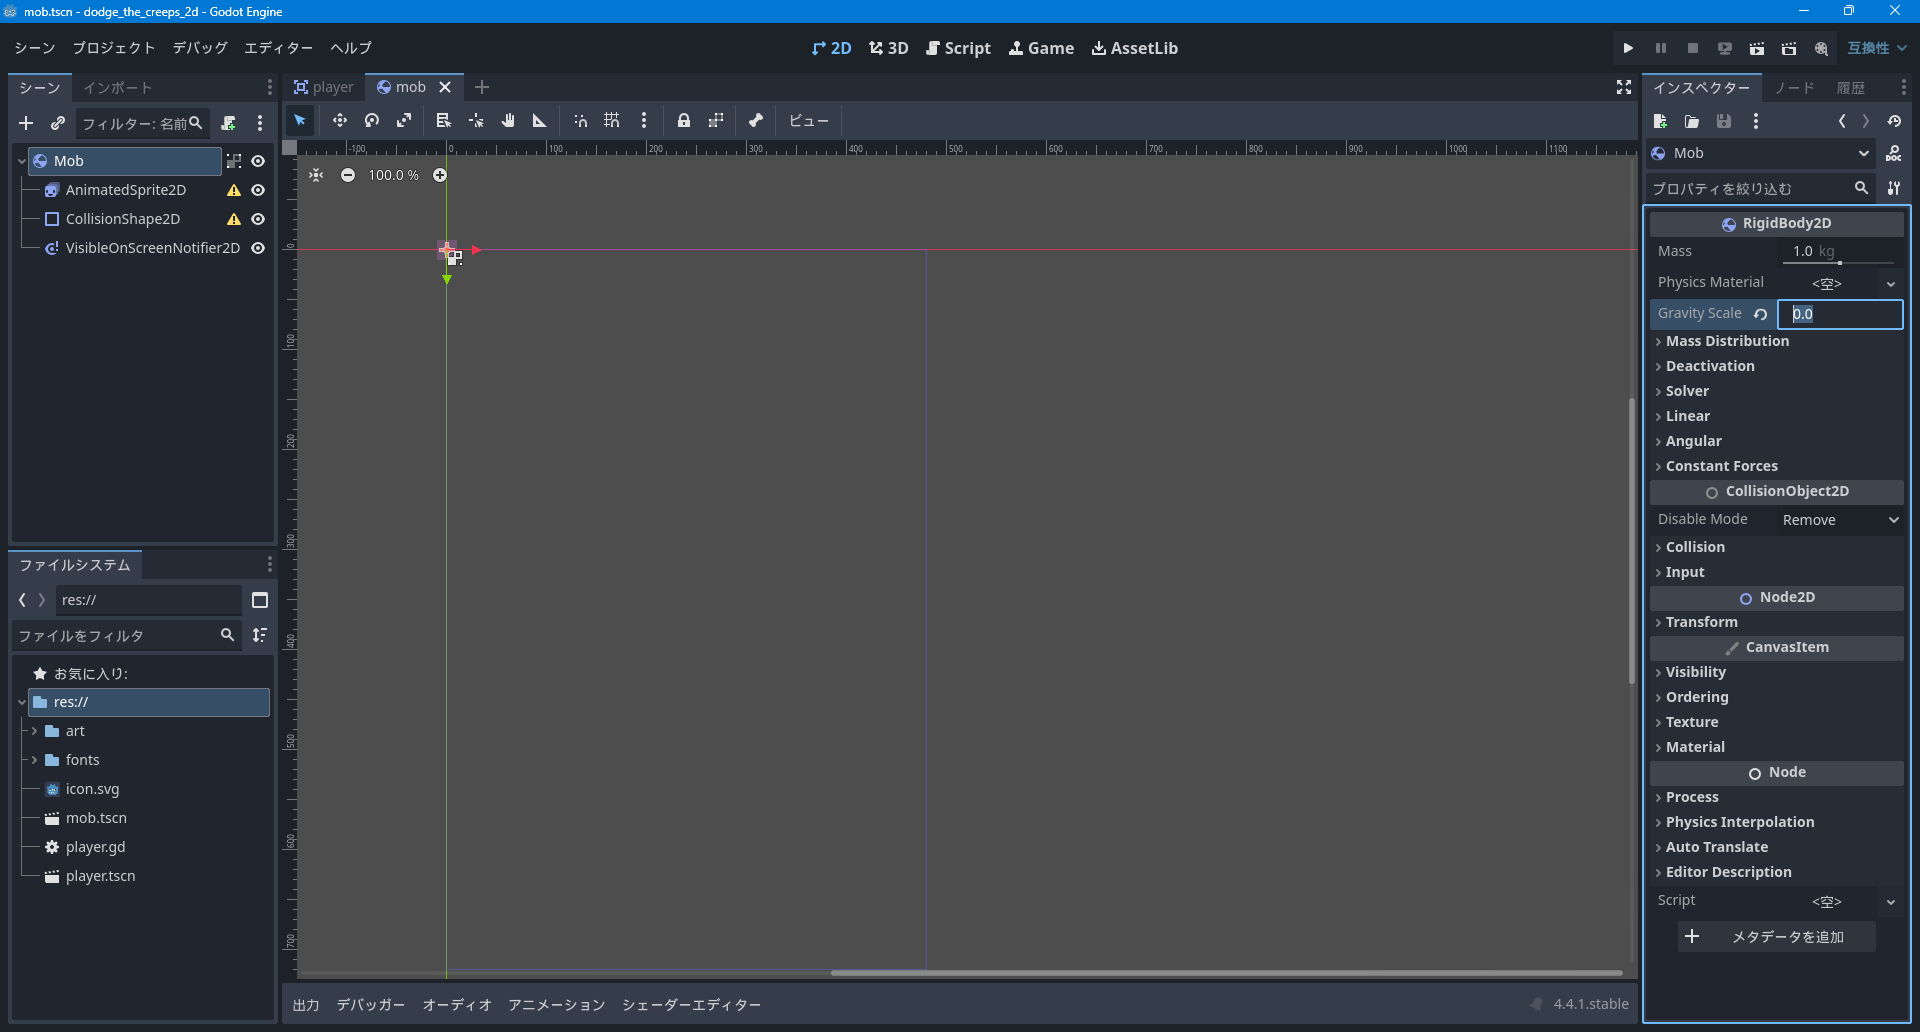Switch to the player scene tab
This screenshot has height=1032, width=1920.
(x=324, y=87)
